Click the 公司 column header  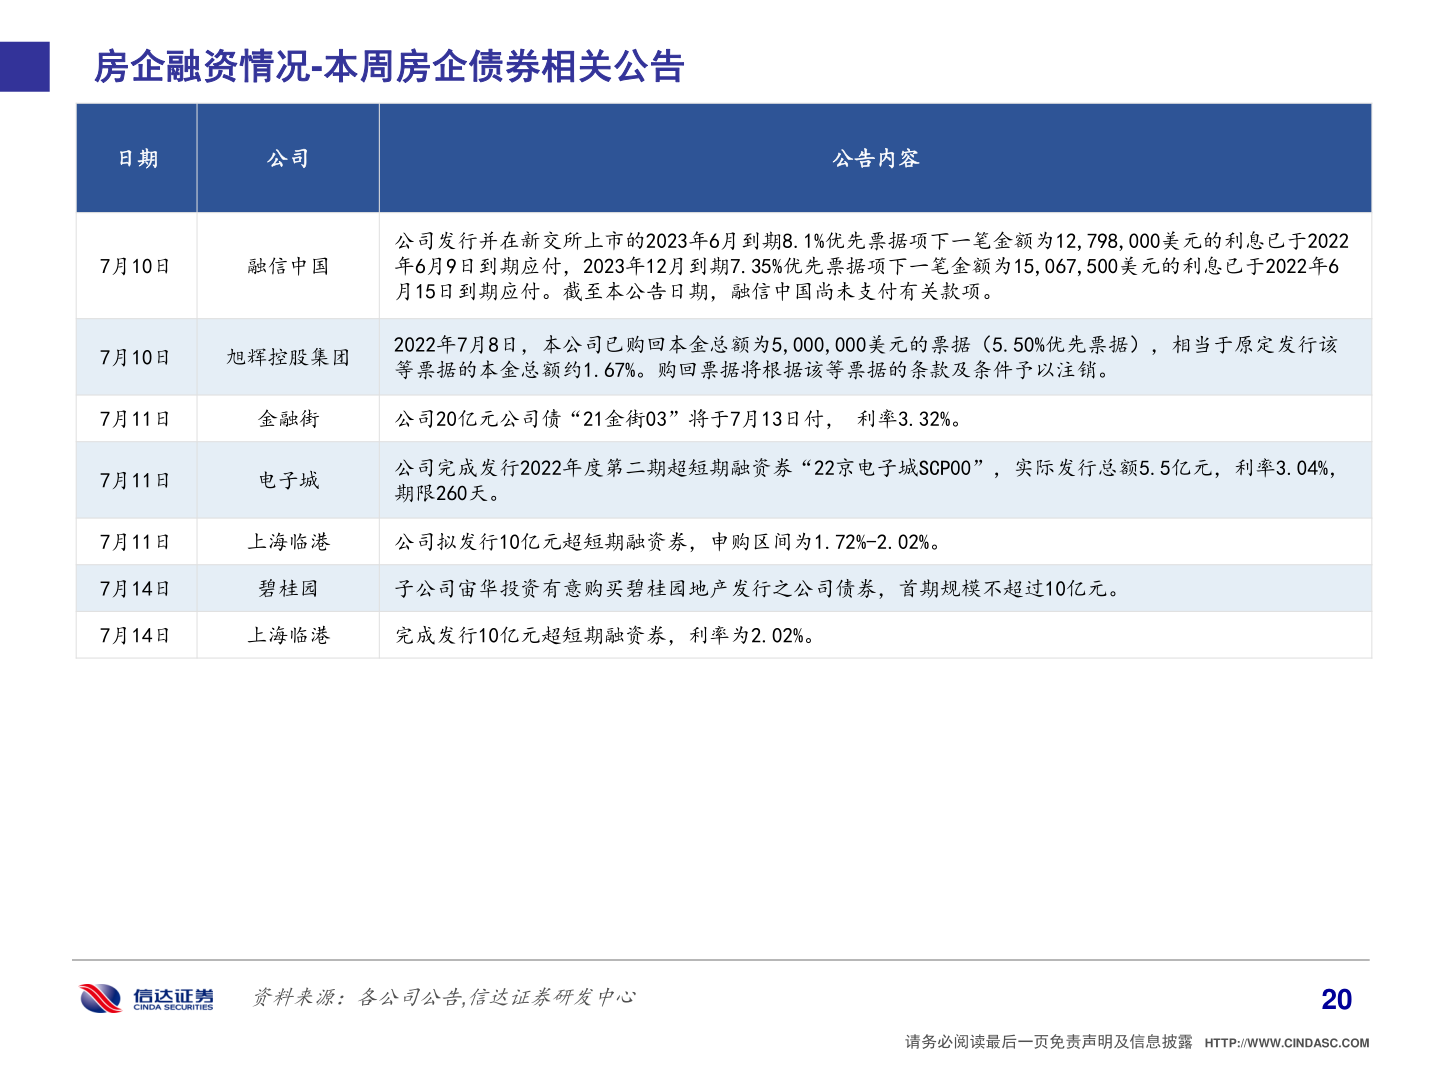tap(288, 157)
